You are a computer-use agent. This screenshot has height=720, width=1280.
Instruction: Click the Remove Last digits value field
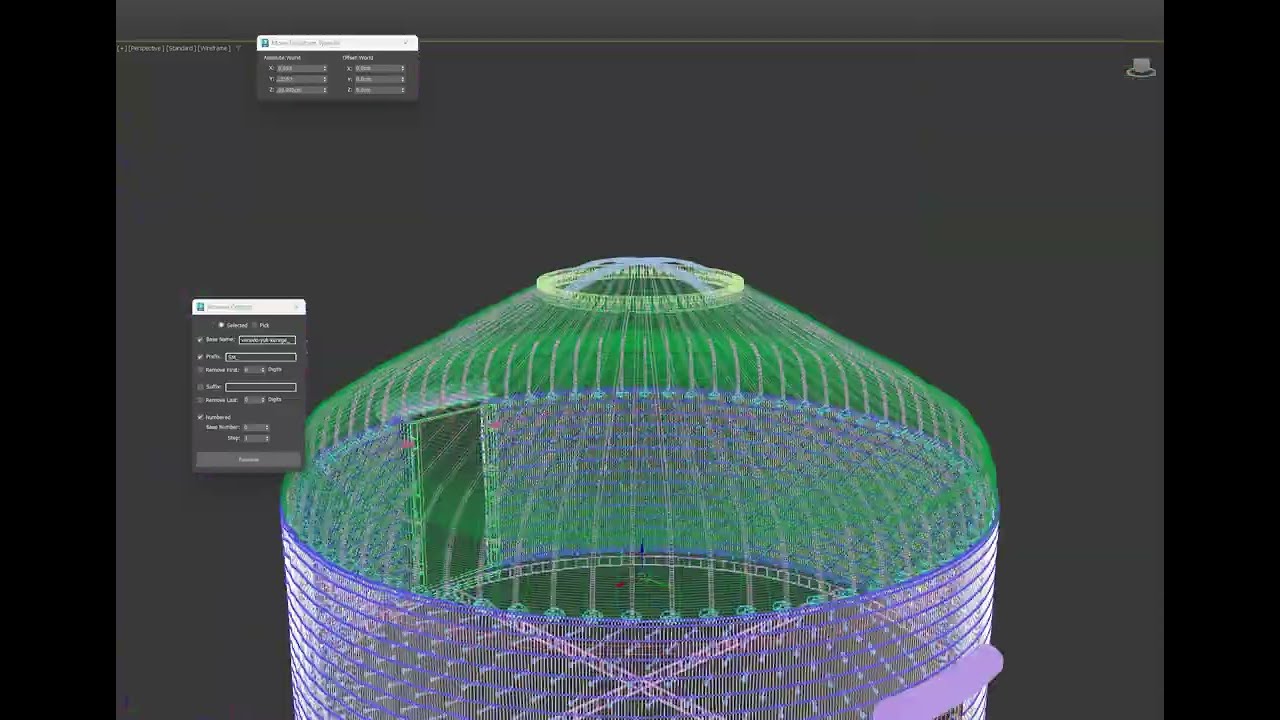252,400
